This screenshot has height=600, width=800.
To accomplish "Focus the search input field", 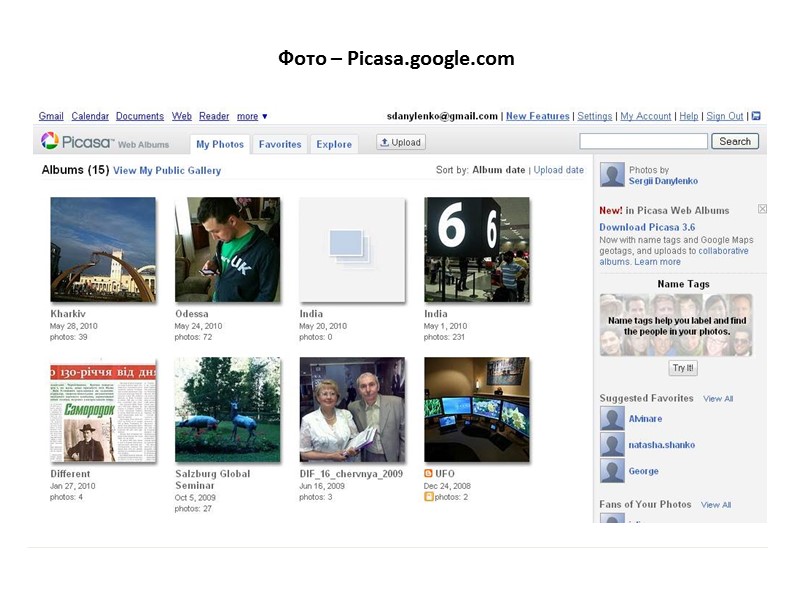I will (x=643, y=141).
